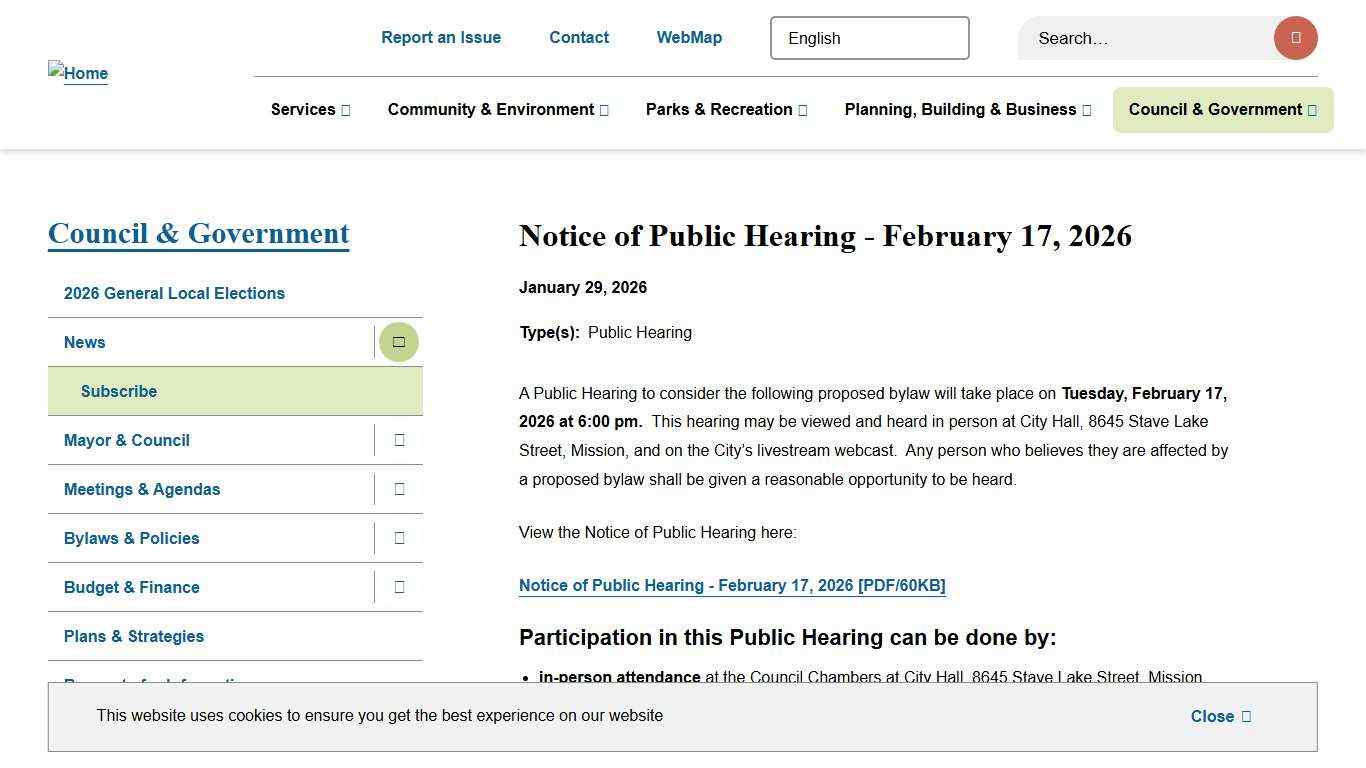
Task: Dismiss the cookie notice with Close
Action: click(x=1219, y=716)
